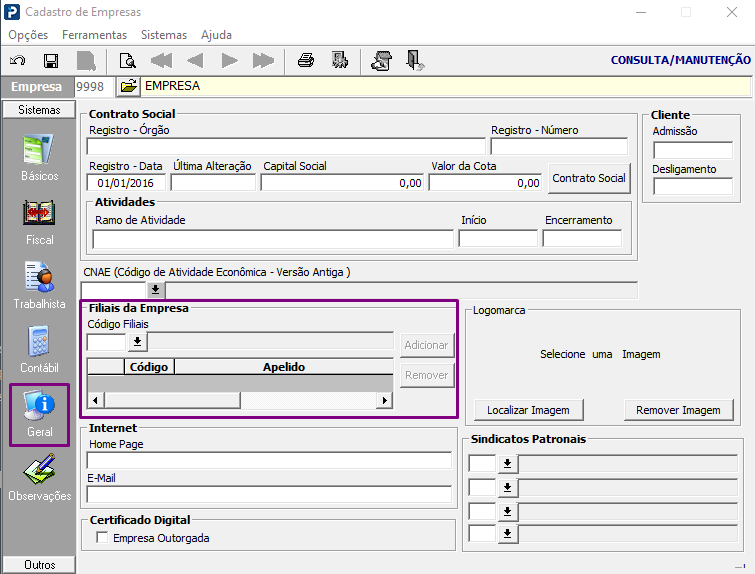The image size is (755, 574).
Task: Click the undo arrow toolbar icon
Action: tap(18, 61)
